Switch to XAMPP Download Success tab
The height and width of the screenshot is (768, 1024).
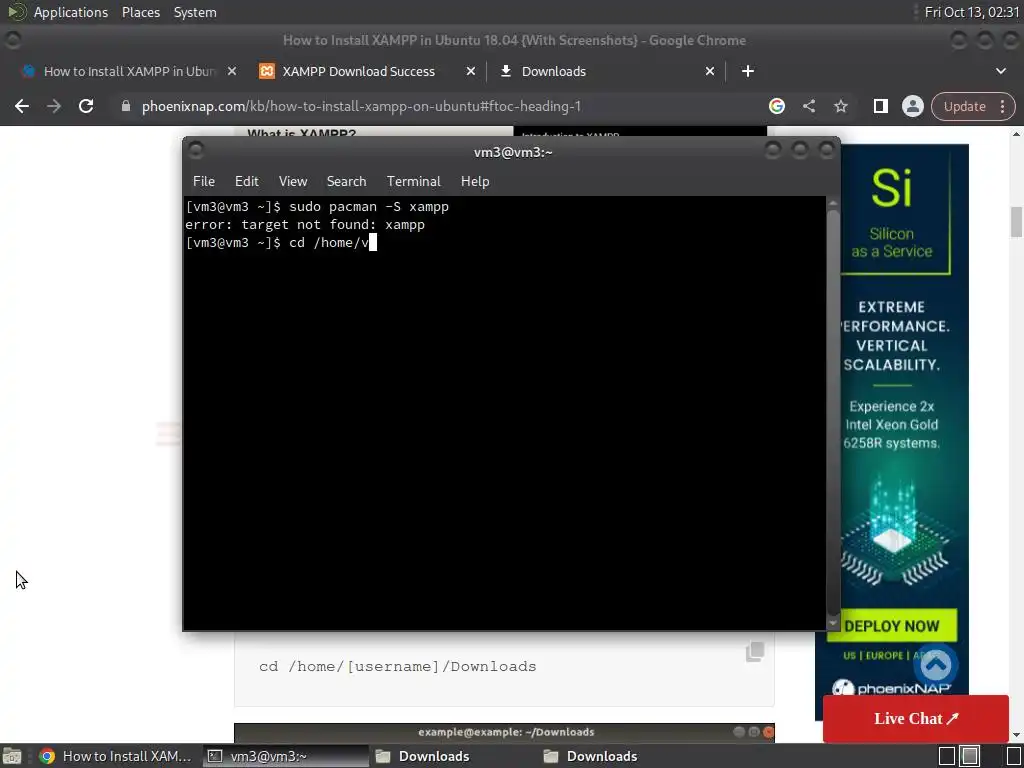click(359, 71)
